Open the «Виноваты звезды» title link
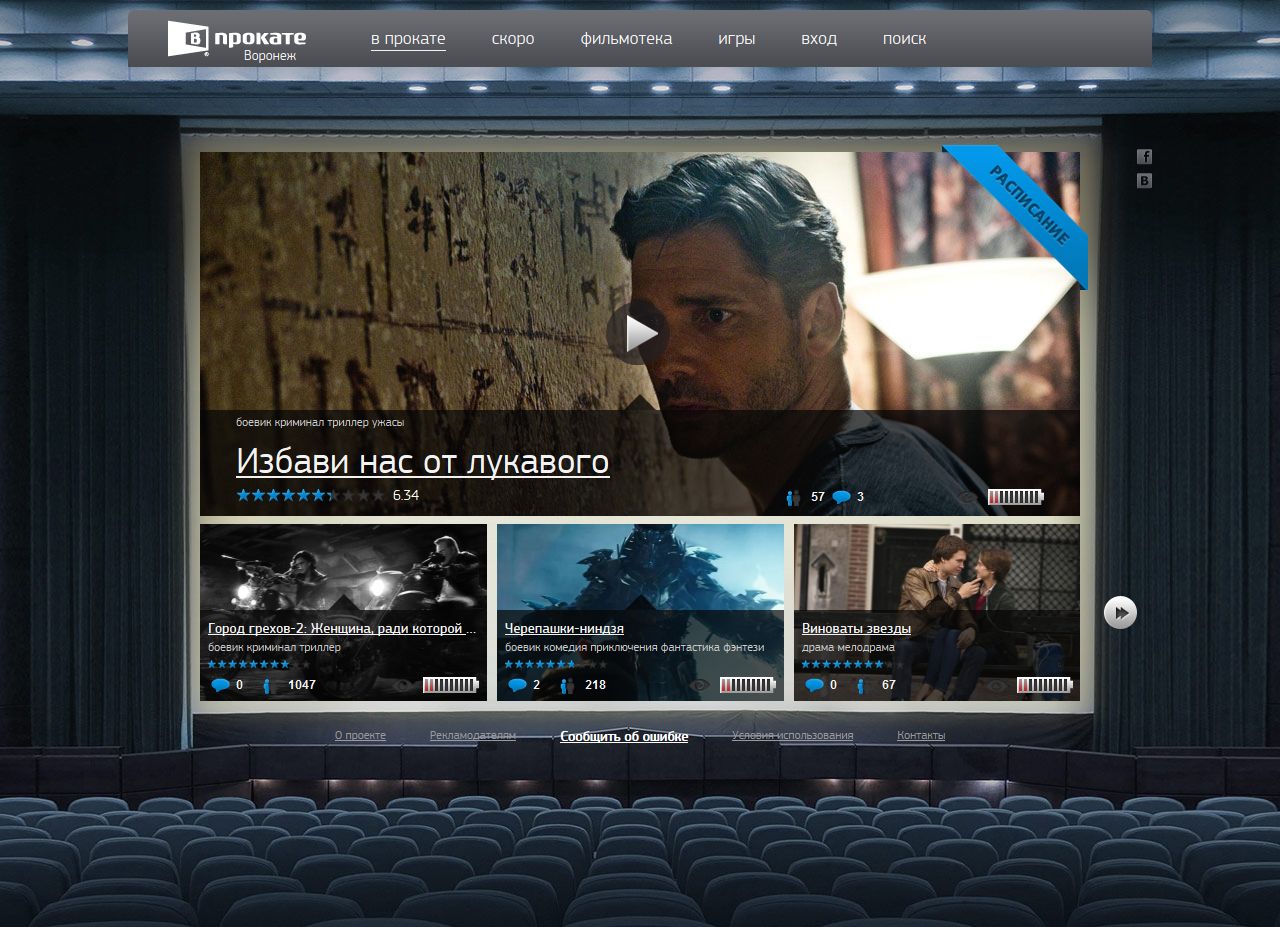The height and width of the screenshot is (927, 1280). pyautogui.click(x=856, y=629)
